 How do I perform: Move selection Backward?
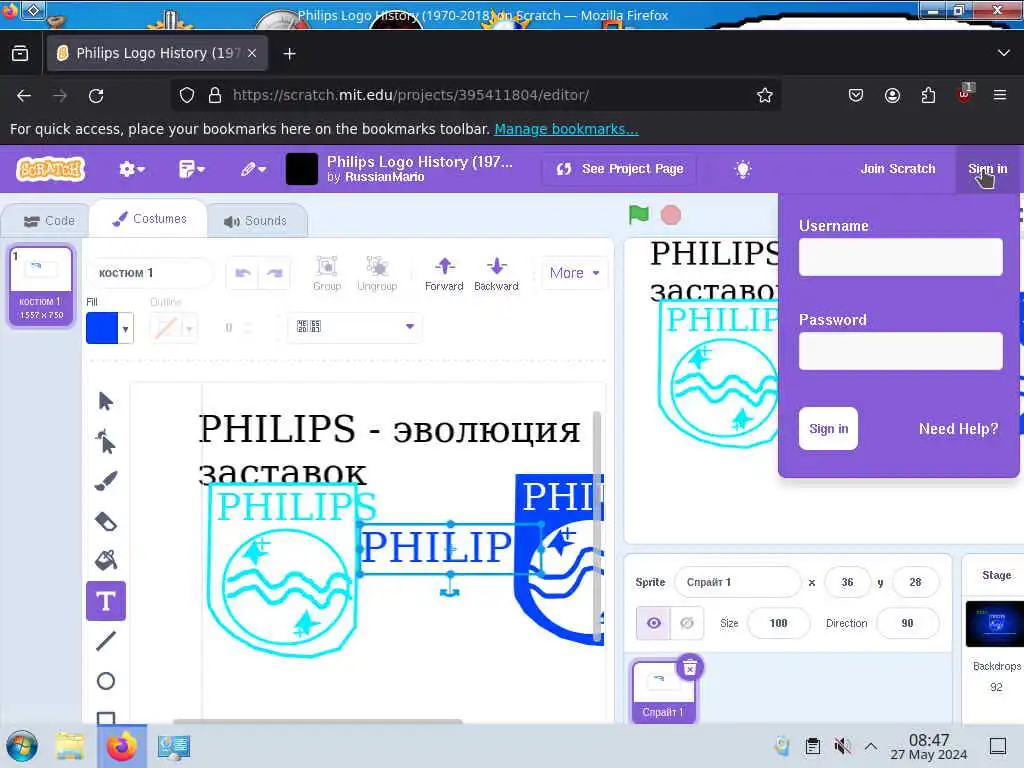496,273
